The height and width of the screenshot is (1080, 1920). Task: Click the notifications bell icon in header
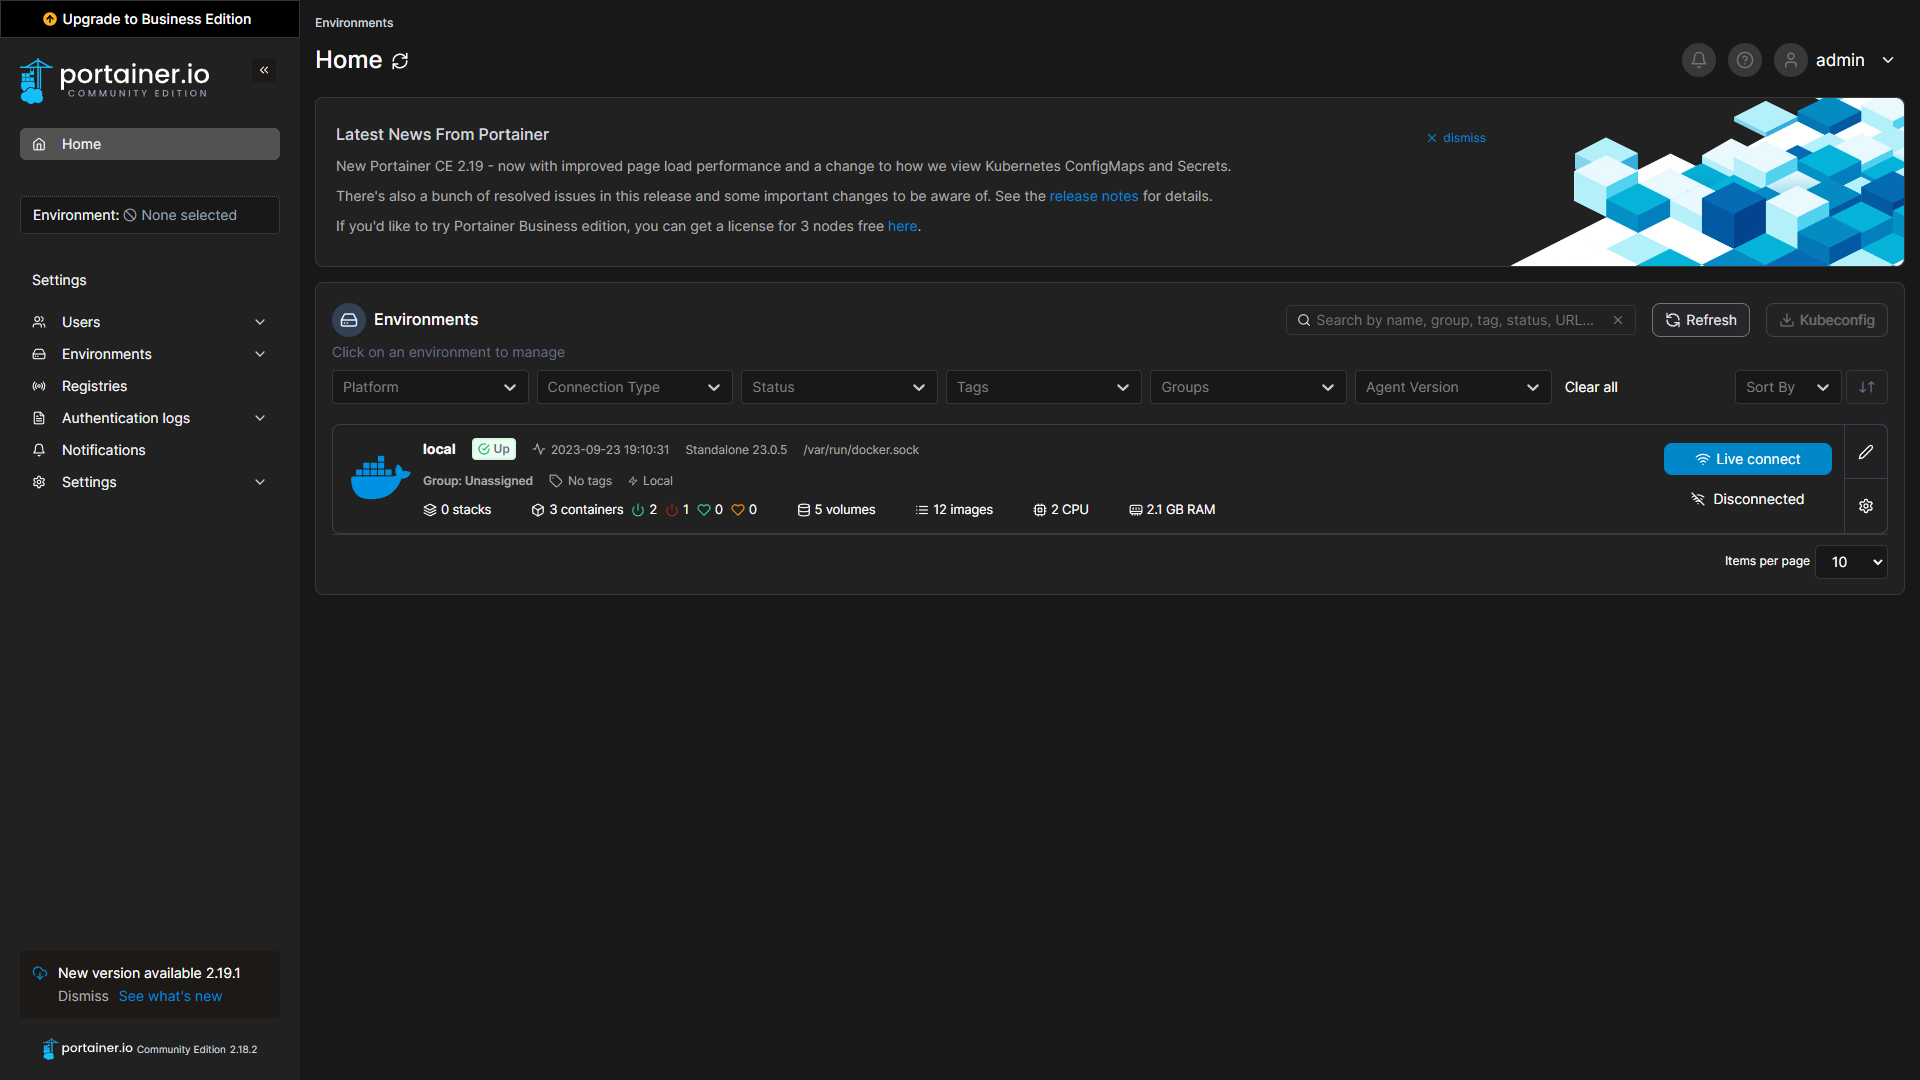point(1698,60)
